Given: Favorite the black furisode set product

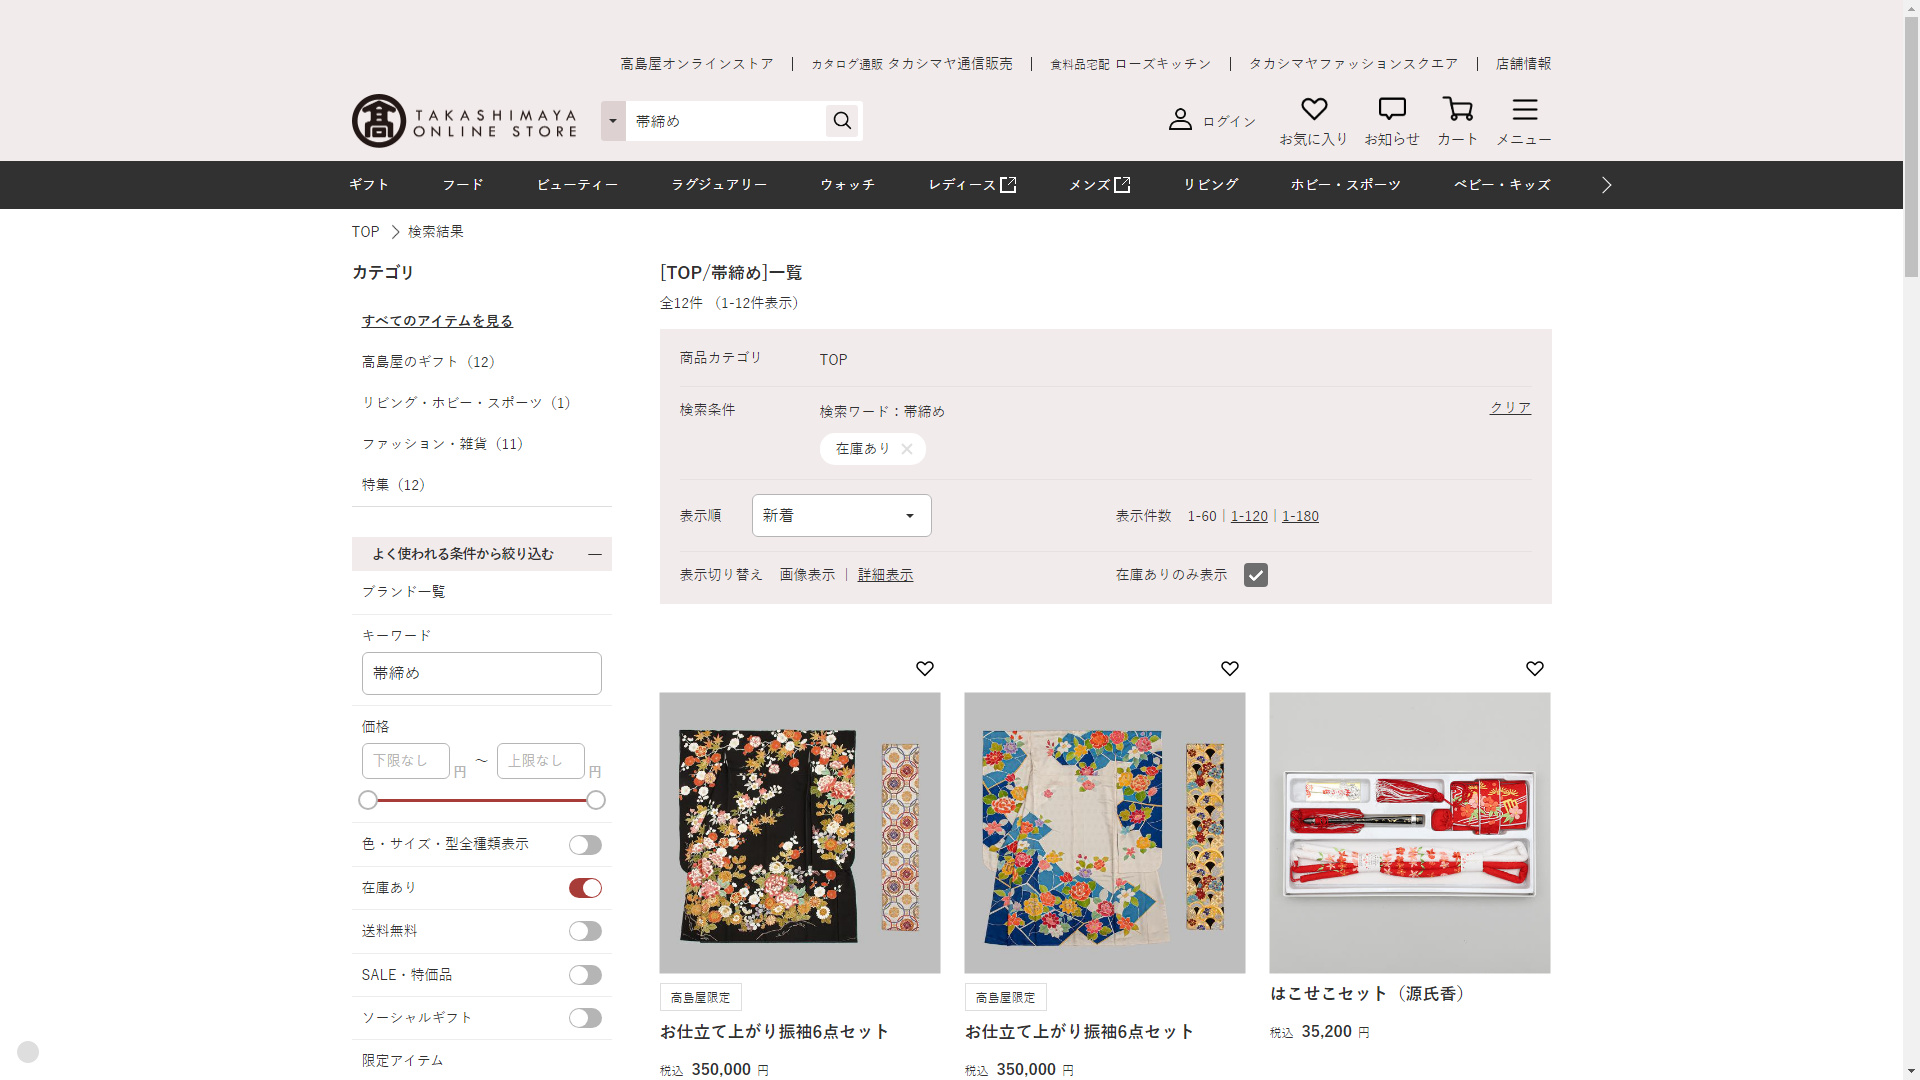Looking at the screenshot, I should click(x=924, y=668).
